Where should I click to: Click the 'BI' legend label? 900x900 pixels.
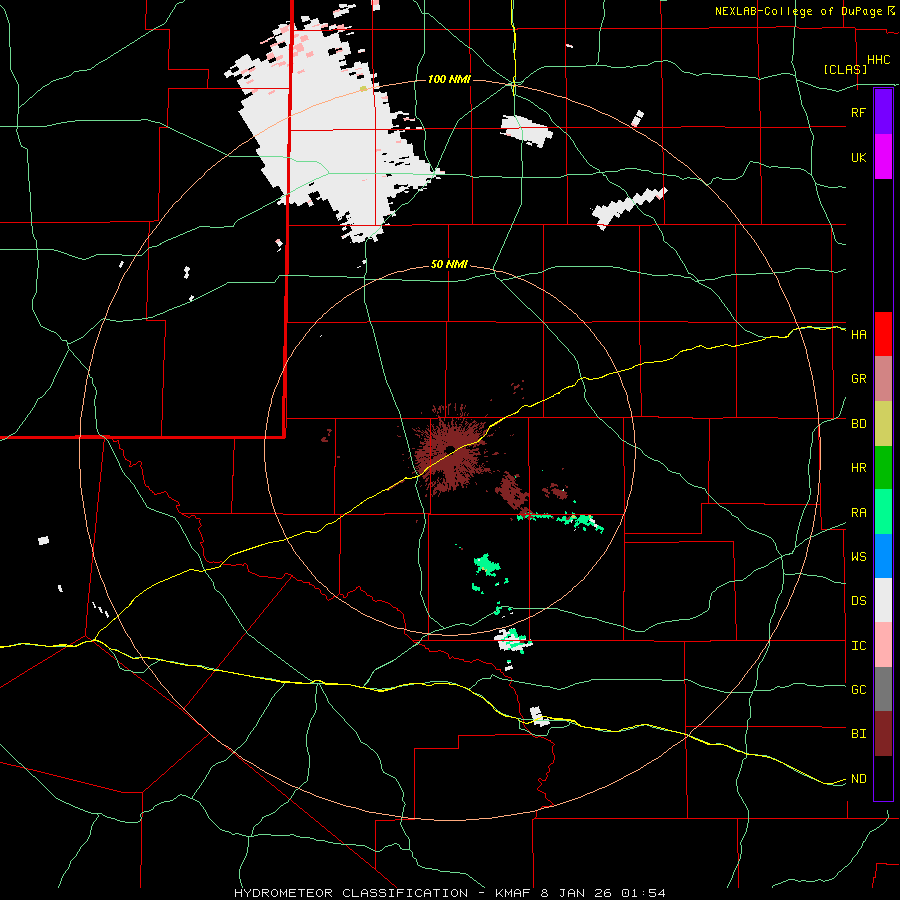858,734
